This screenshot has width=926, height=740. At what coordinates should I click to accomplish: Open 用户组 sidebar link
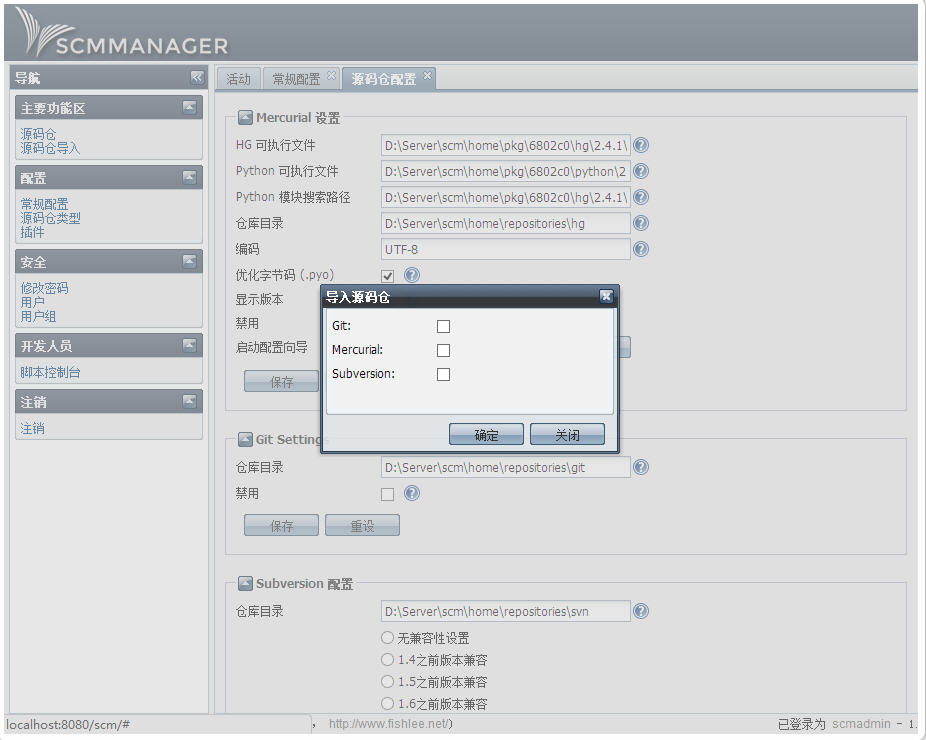tap(38, 316)
